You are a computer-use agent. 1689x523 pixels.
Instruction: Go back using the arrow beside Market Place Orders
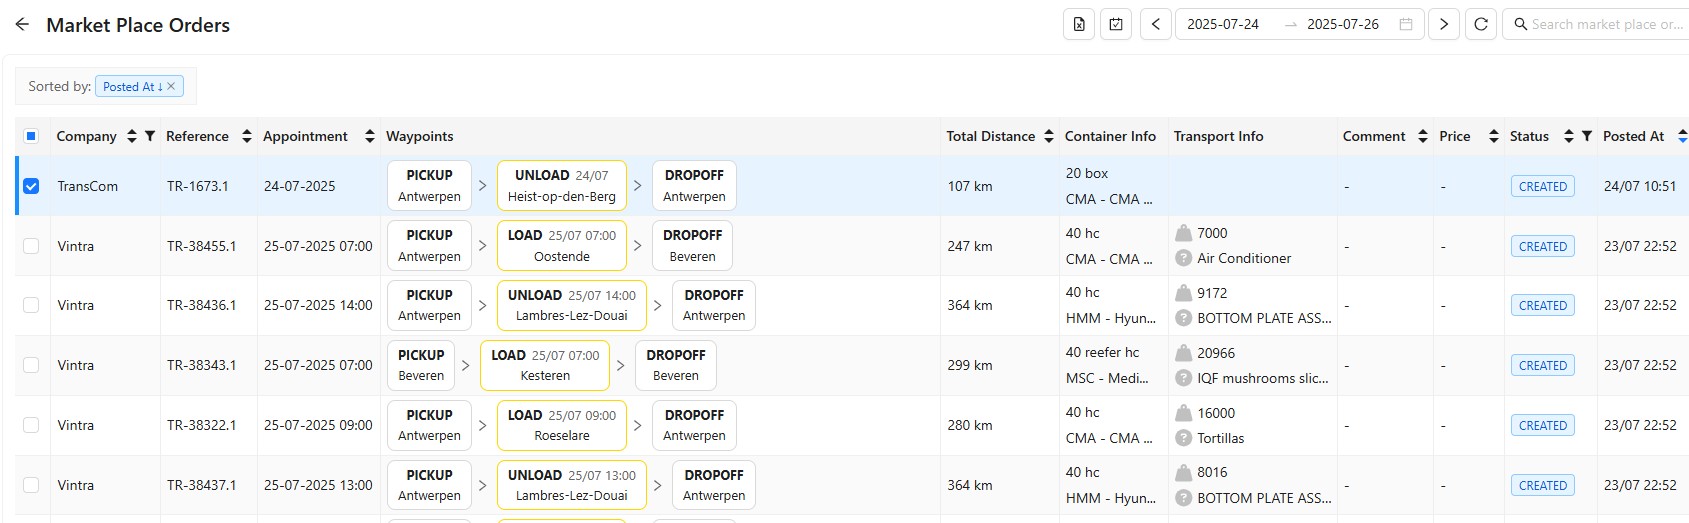[x=22, y=25]
